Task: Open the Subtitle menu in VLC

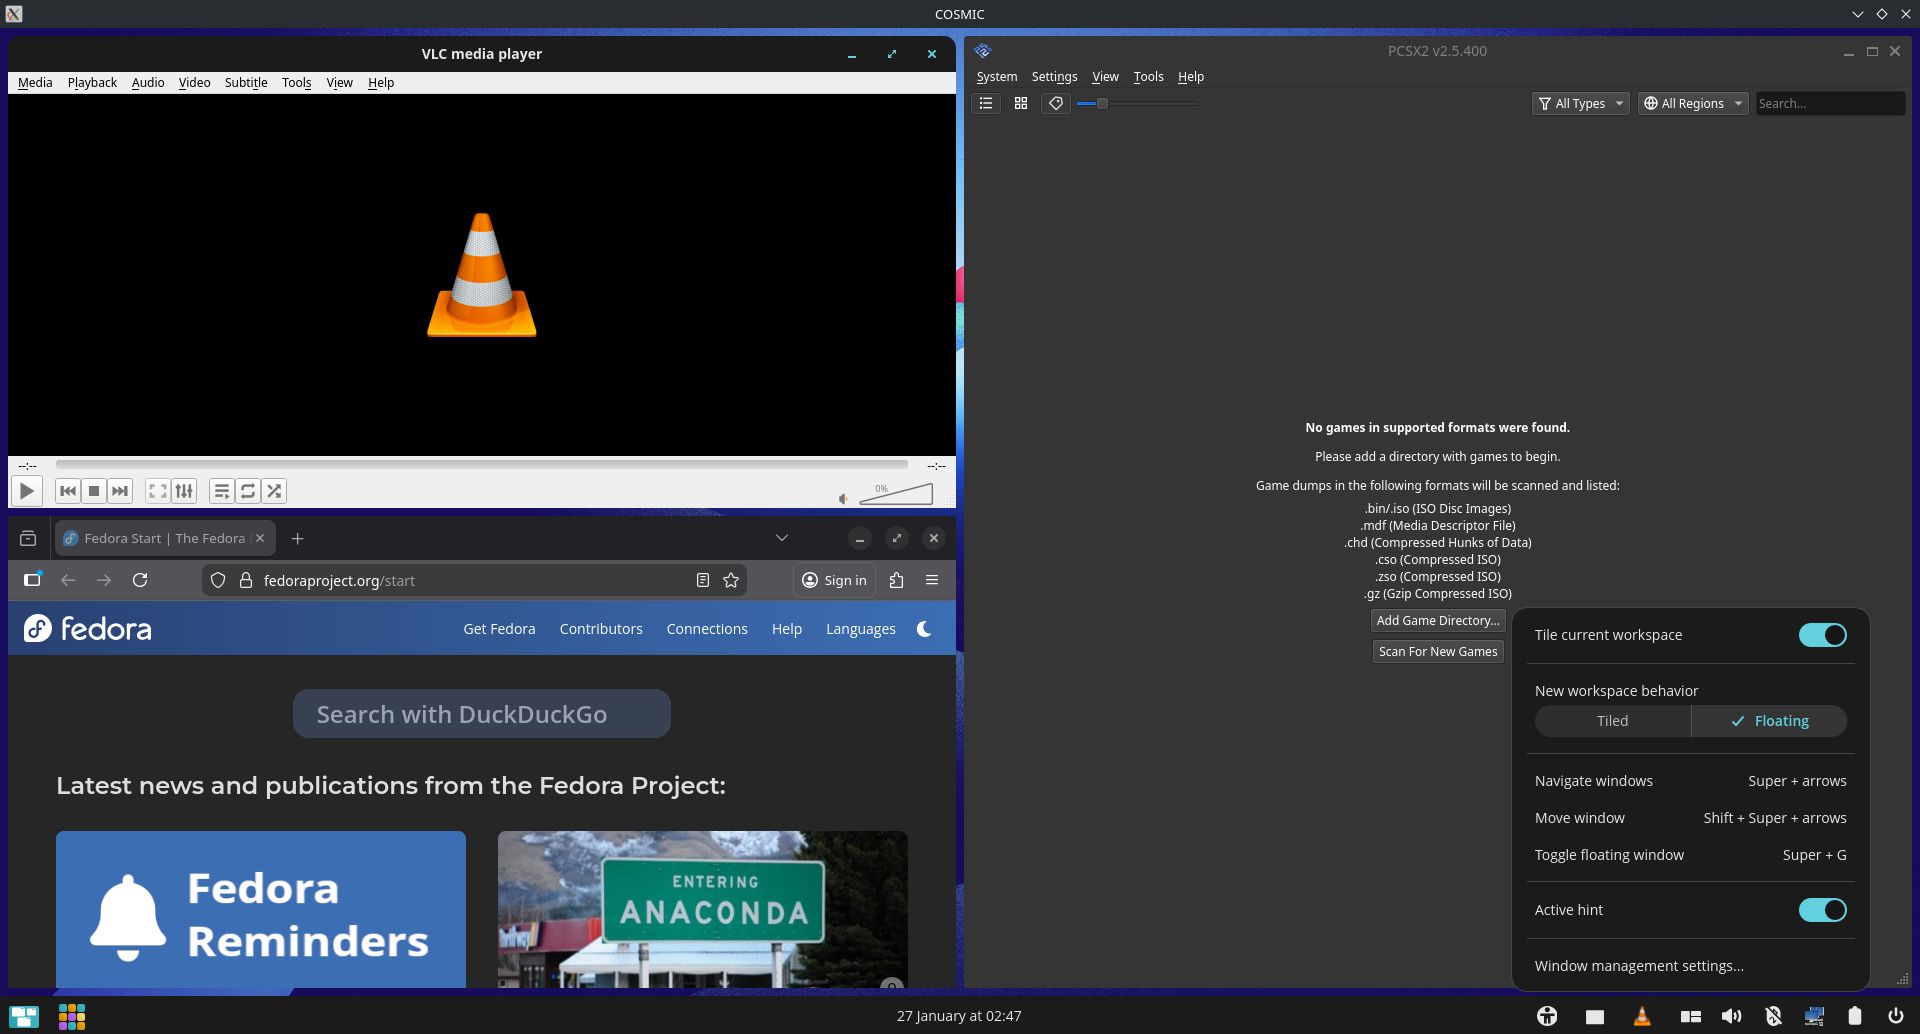Action: (246, 82)
